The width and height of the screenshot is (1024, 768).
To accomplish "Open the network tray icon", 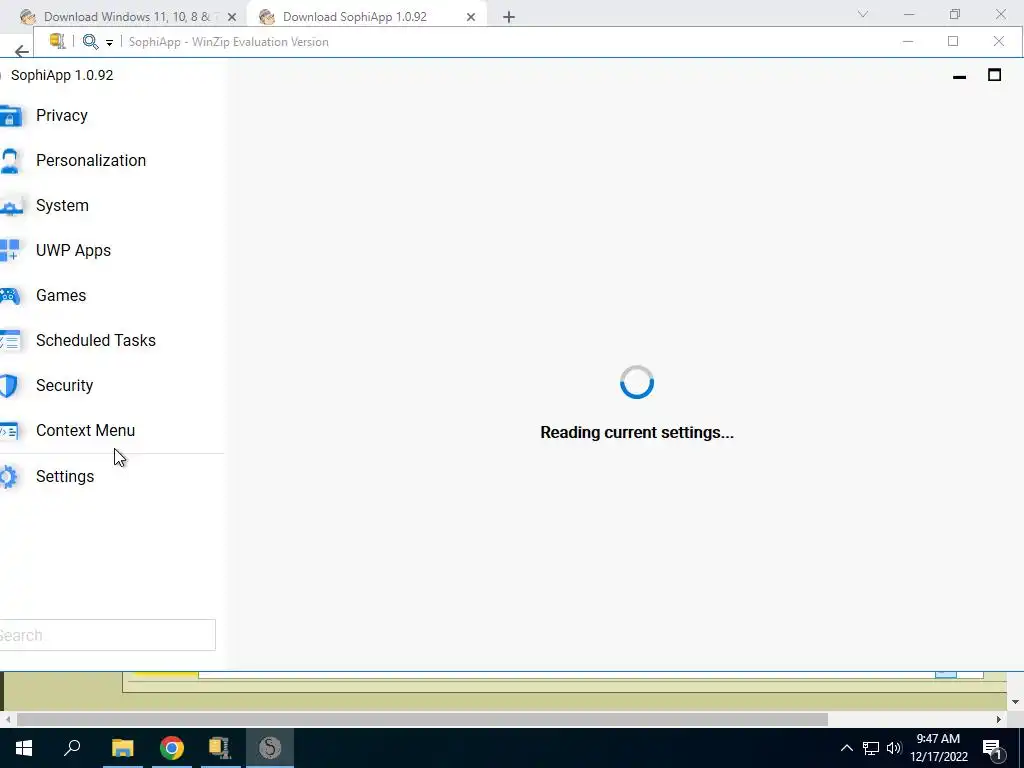I will pos(871,748).
